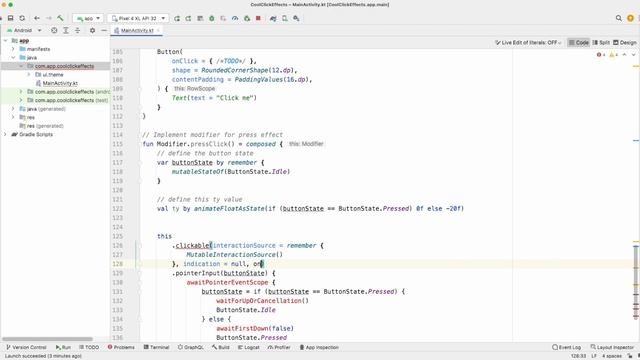Click the editor vertical scrollbar thumb

pos(636,282)
